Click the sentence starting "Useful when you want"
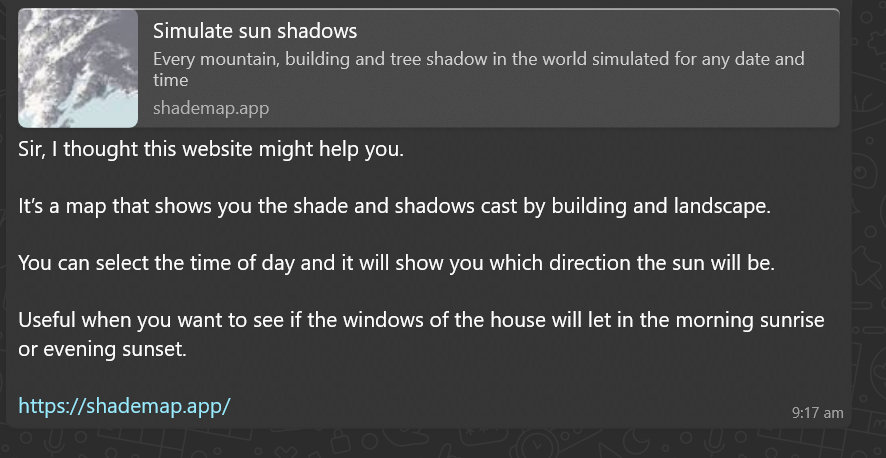Image resolution: width=886 pixels, height=458 pixels. (x=420, y=322)
